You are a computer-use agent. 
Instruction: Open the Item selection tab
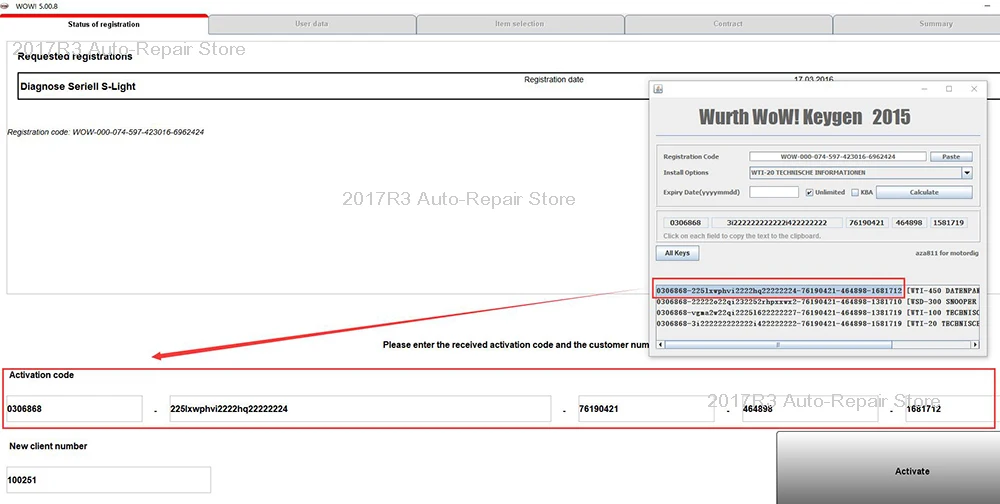pyautogui.click(x=520, y=24)
